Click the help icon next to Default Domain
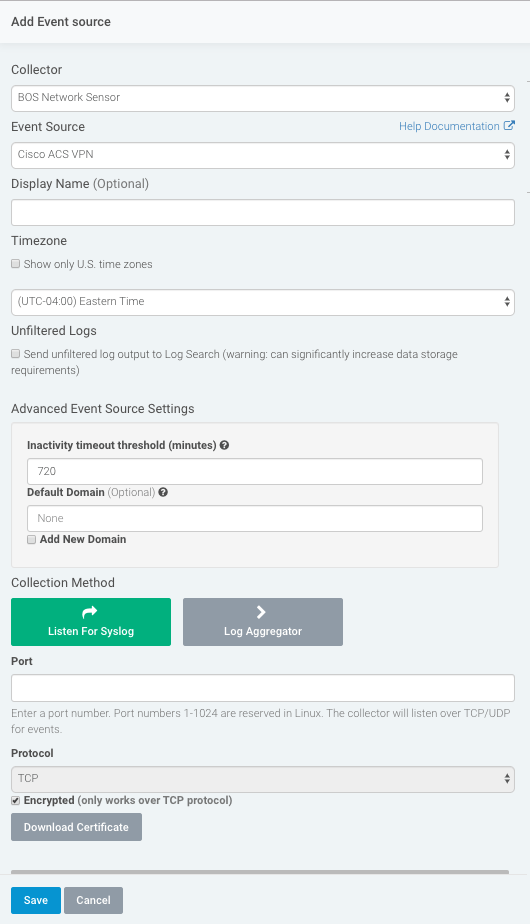Image resolution: width=530 pixels, height=924 pixels. coord(163,492)
